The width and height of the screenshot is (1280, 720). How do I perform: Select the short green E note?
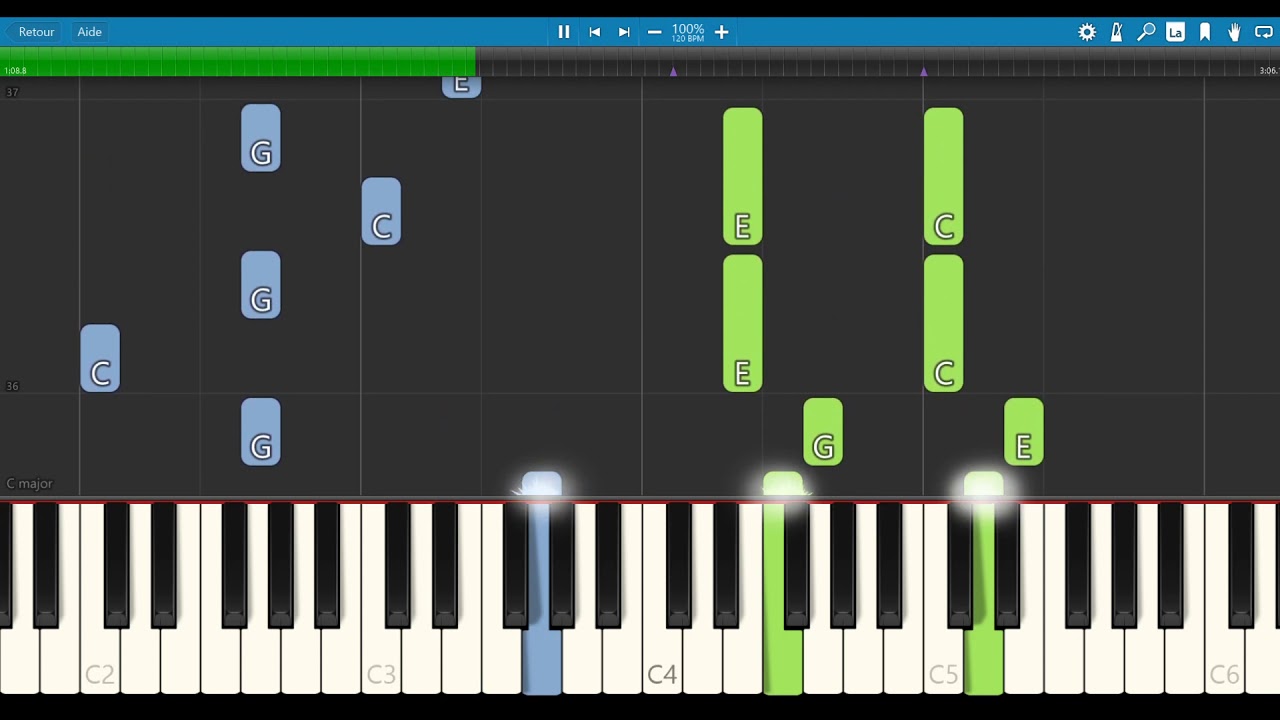(1024, 432)
